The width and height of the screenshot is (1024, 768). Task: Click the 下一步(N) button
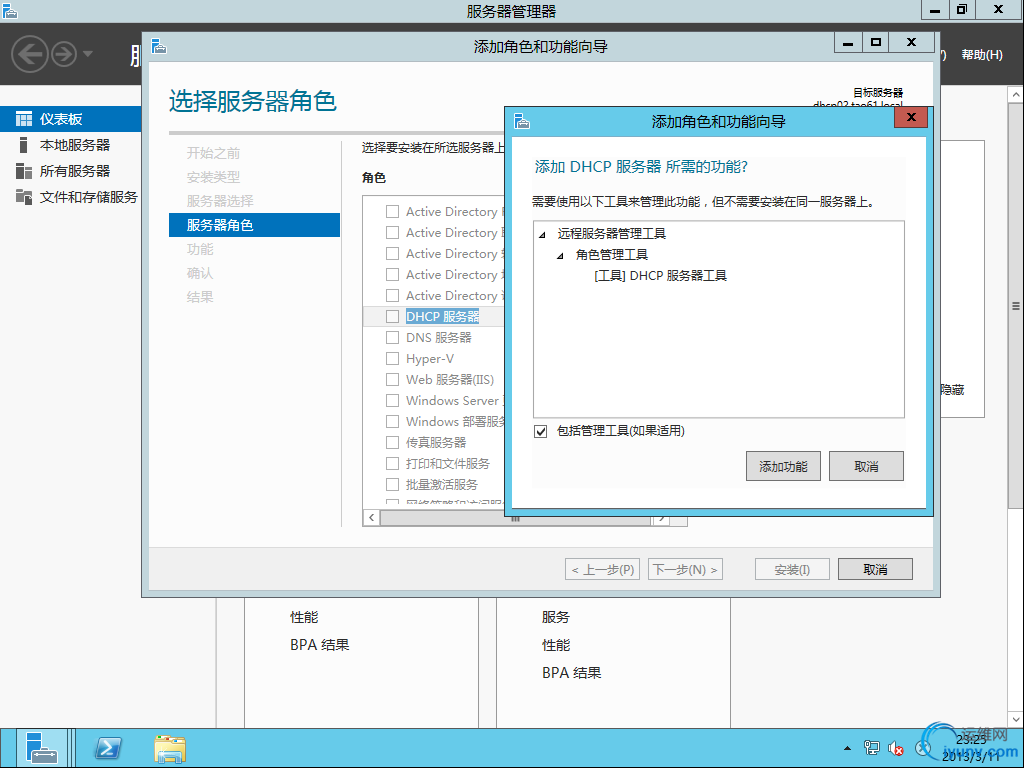pos(685,569)
